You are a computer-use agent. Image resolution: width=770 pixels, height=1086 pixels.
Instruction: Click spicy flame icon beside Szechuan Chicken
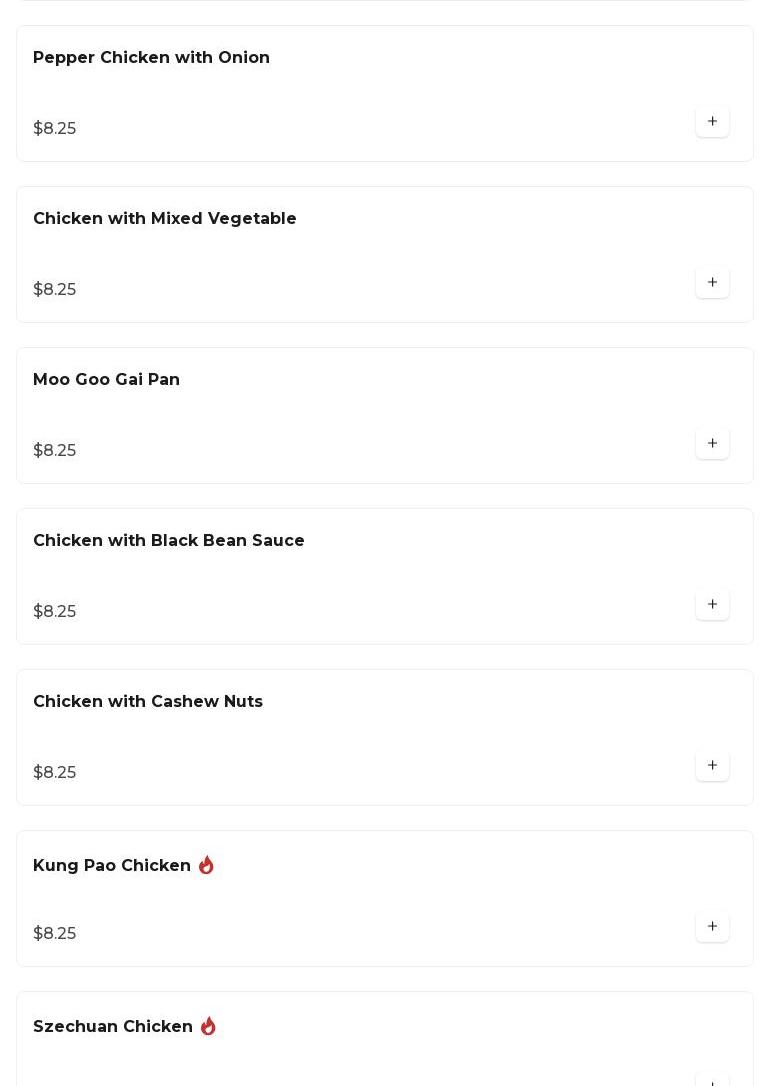[x=208, y=1026]
